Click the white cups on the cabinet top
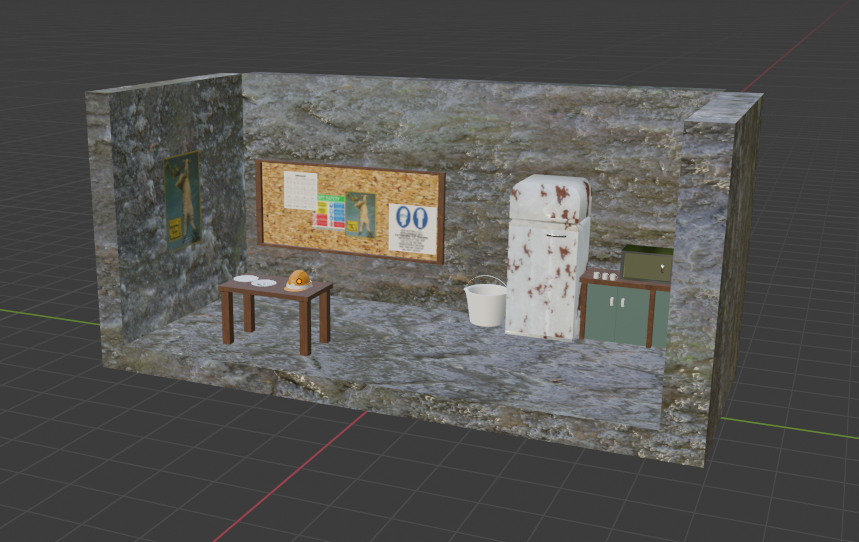The width and height of the screenshot is (859, 542). 603,275
